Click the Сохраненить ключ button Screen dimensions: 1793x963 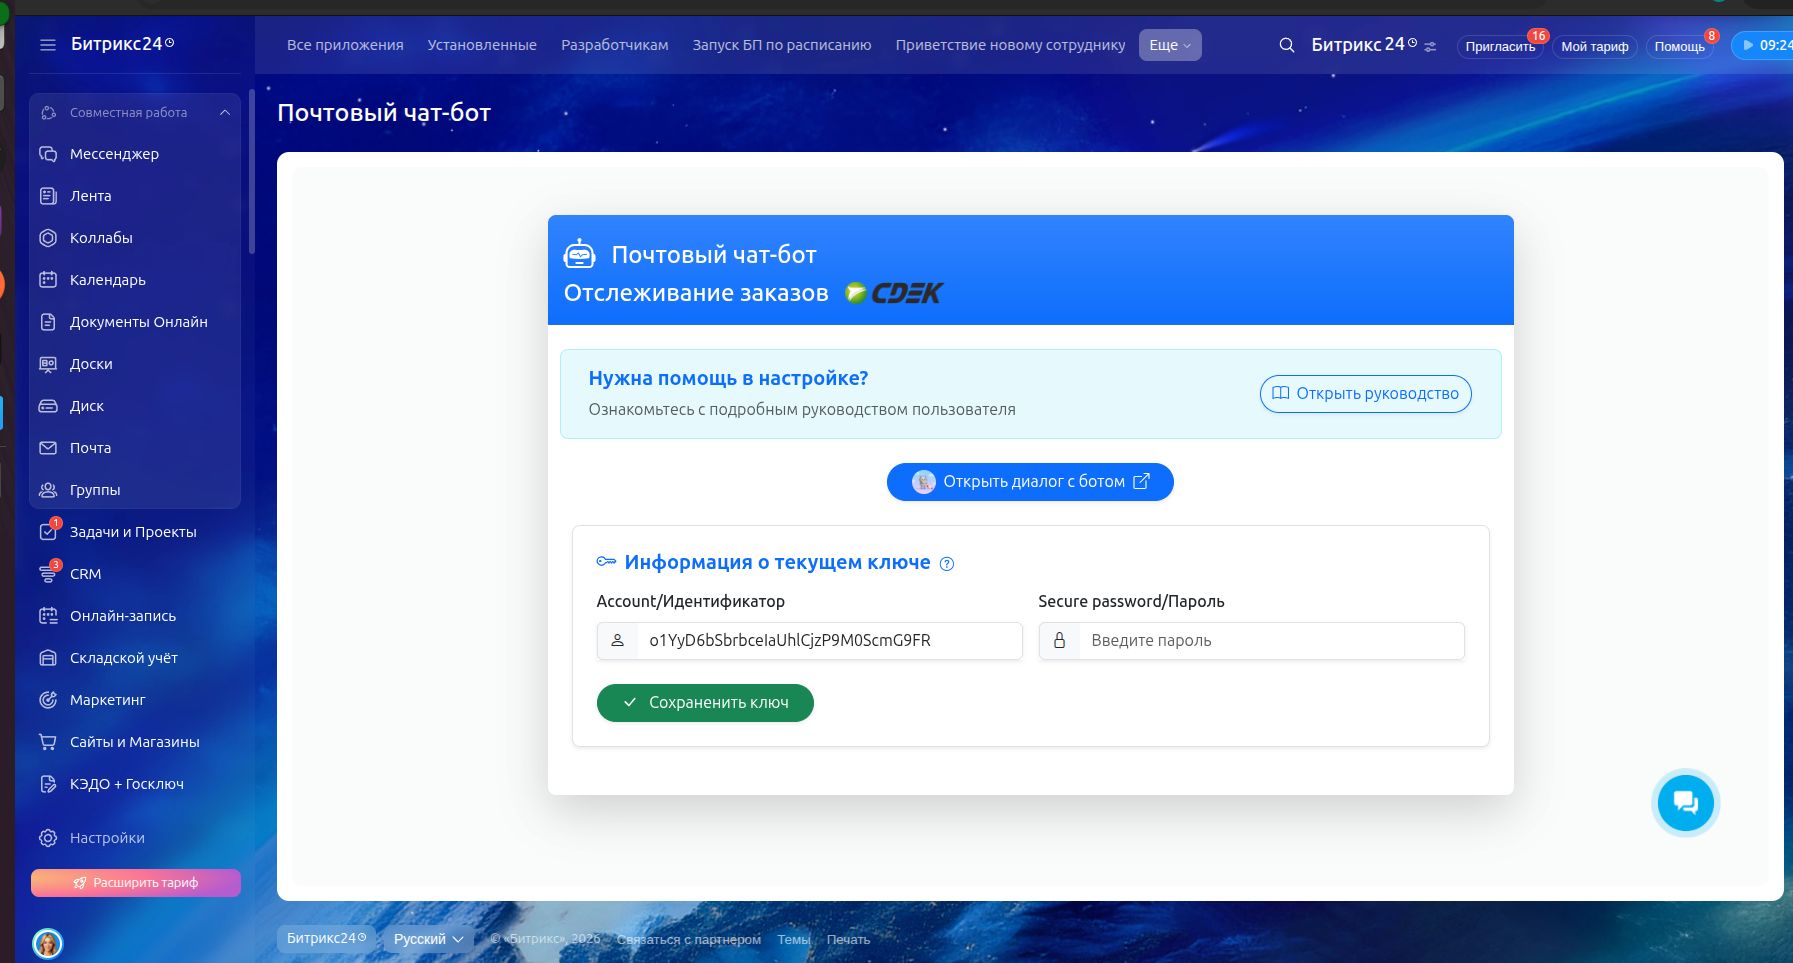pyautogui.click(x=705, y=703)
